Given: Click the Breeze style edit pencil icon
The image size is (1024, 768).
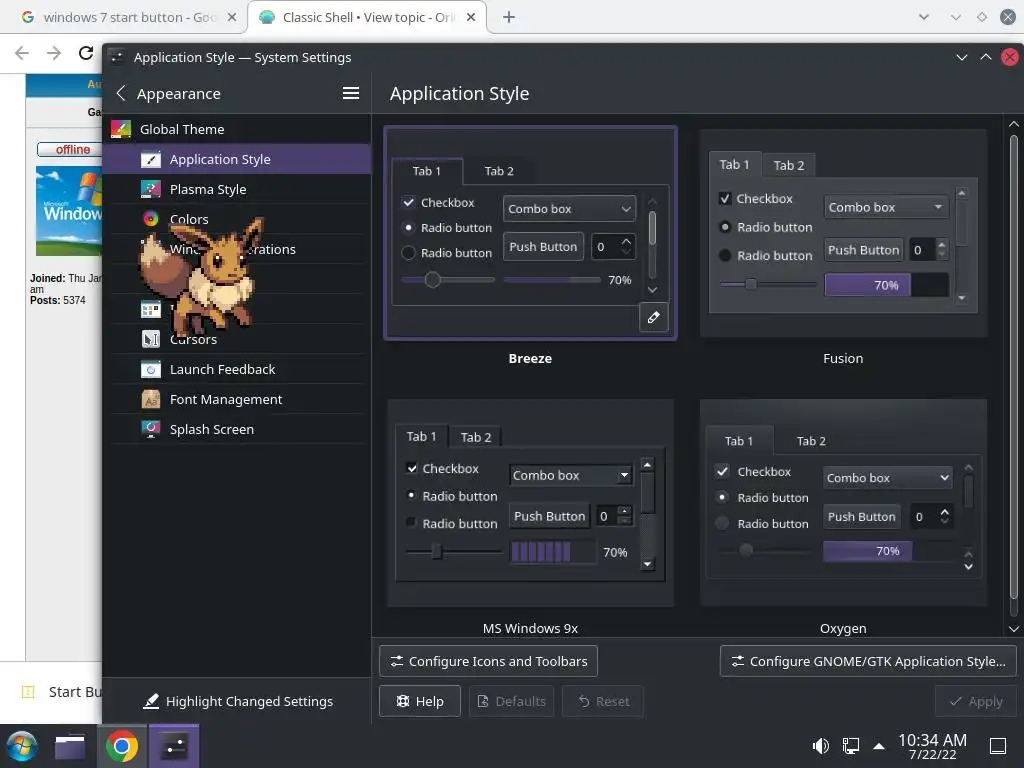Looking at the screenshot, I should tap(653, 317).
